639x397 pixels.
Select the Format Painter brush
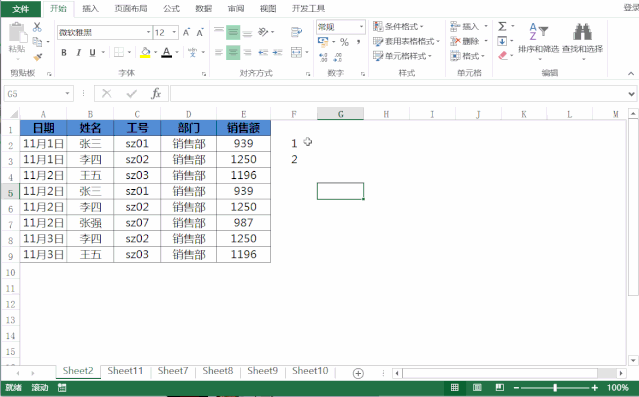37,57
